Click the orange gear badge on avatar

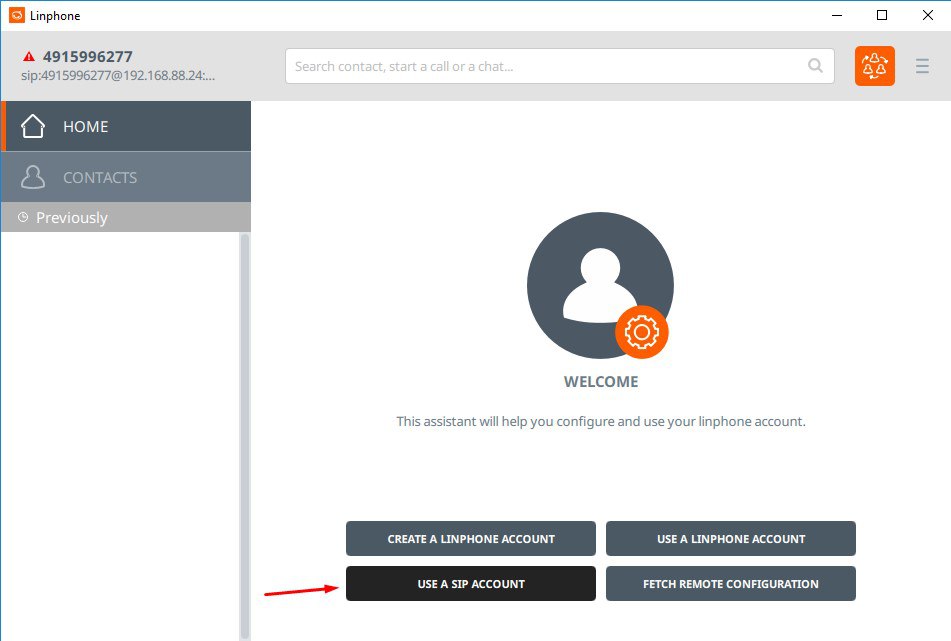tap(642, 332)
